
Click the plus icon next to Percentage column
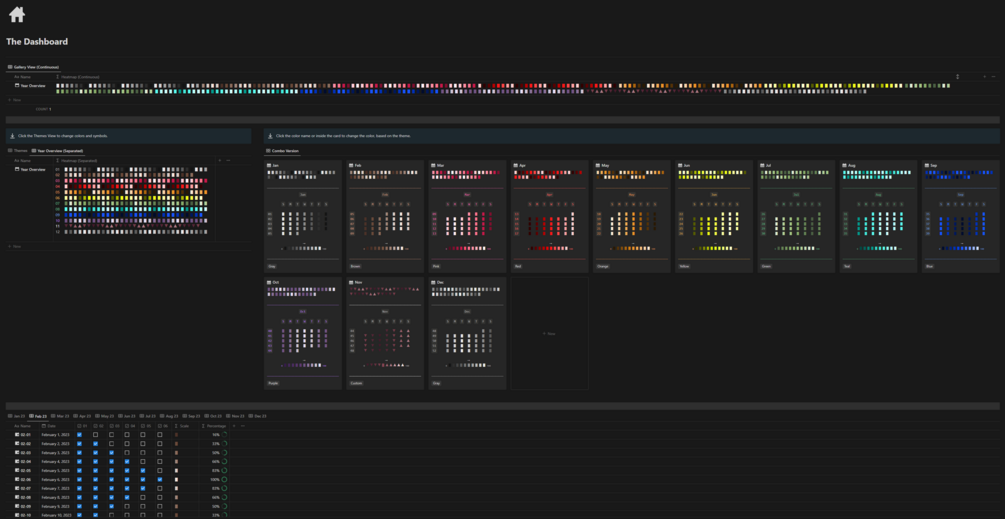(x=234, y=425)
